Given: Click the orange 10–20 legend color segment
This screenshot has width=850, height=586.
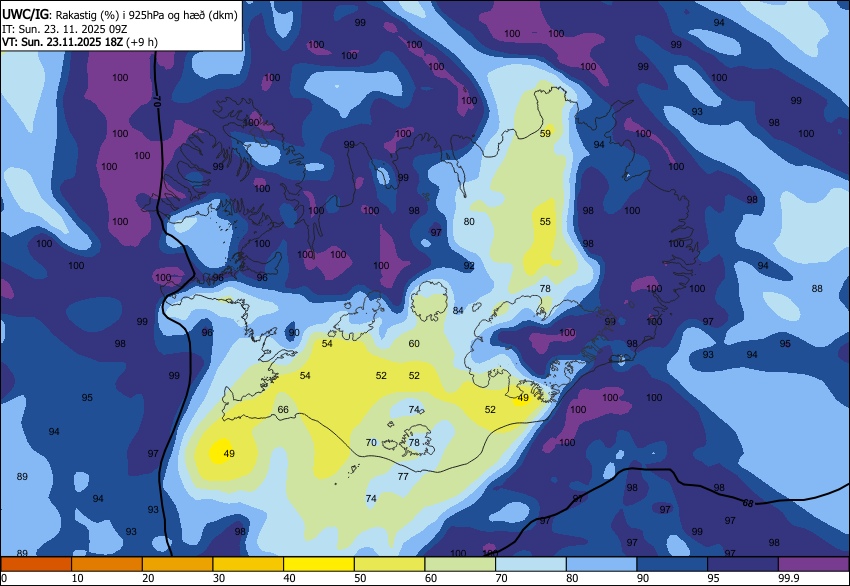Looking at the screenshot, I should click(107, 564).
